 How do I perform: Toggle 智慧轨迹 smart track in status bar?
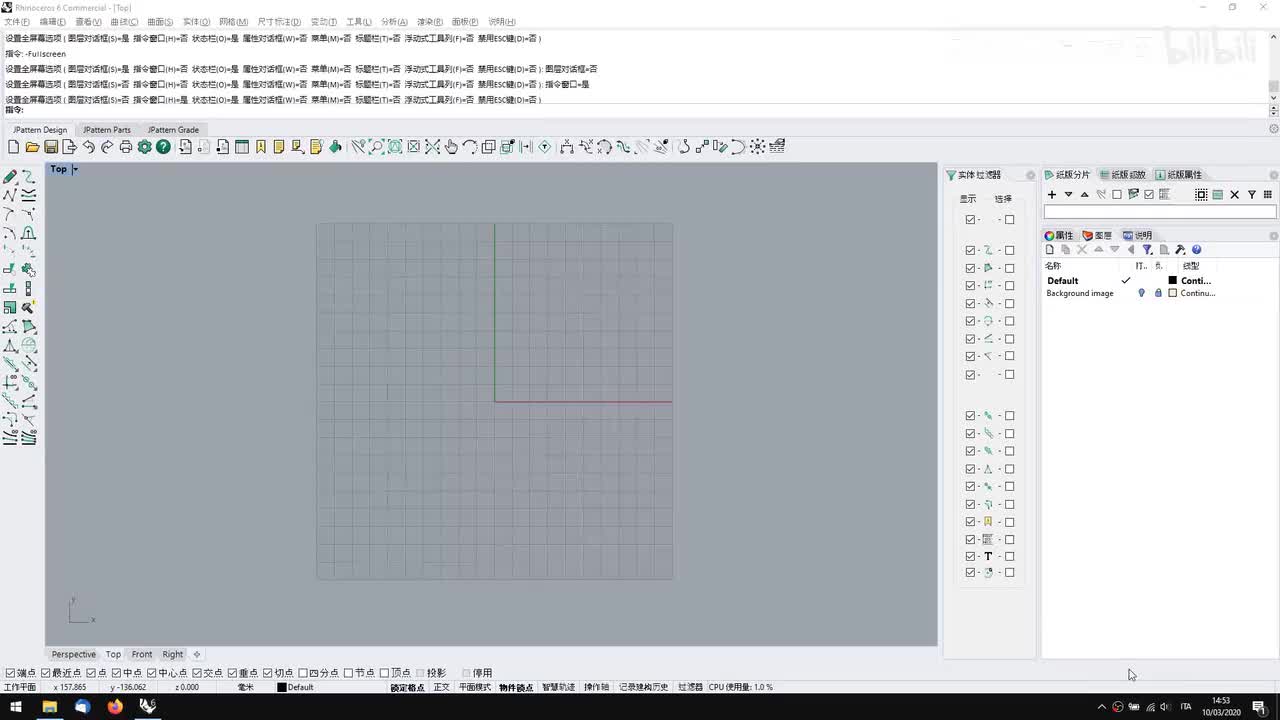coord(559,687)
